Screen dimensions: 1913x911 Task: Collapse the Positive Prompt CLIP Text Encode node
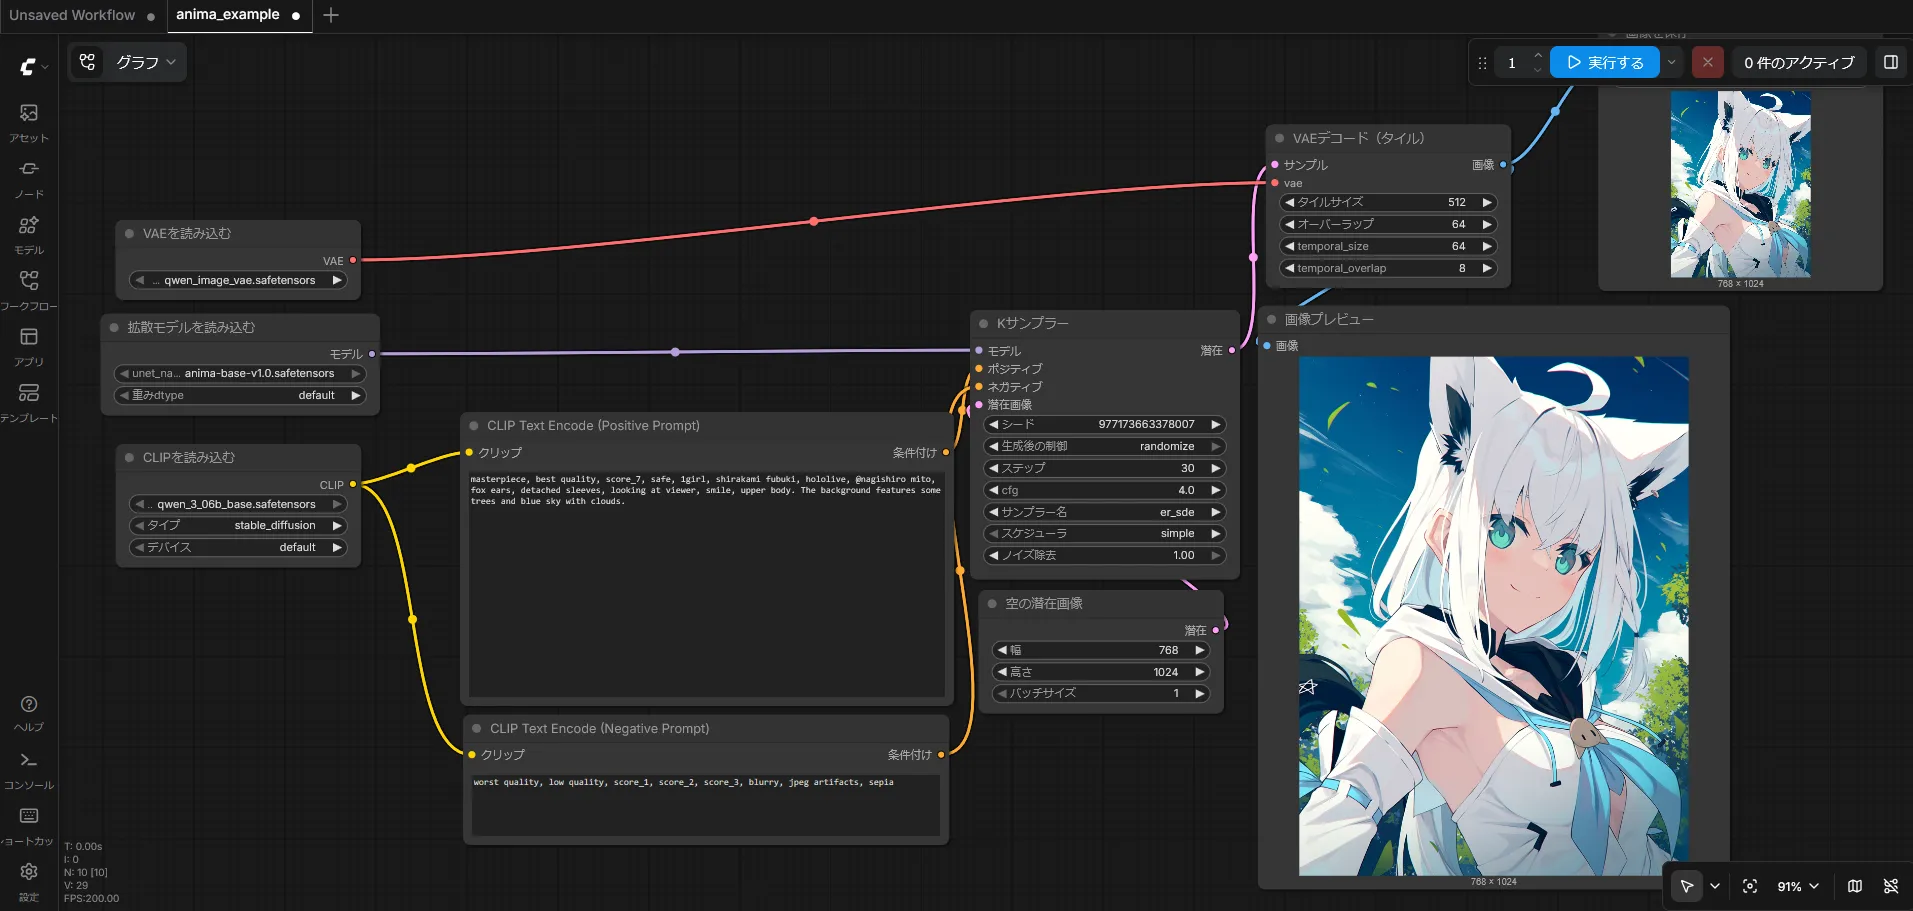pos(474,426)
